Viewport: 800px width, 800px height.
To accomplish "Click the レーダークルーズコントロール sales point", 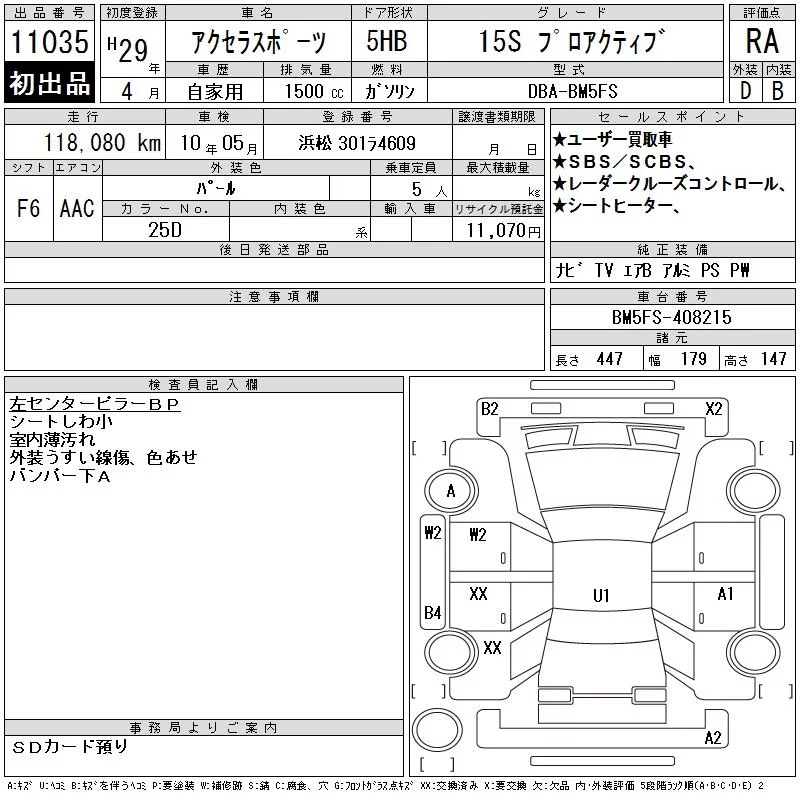I will point(668,184).
